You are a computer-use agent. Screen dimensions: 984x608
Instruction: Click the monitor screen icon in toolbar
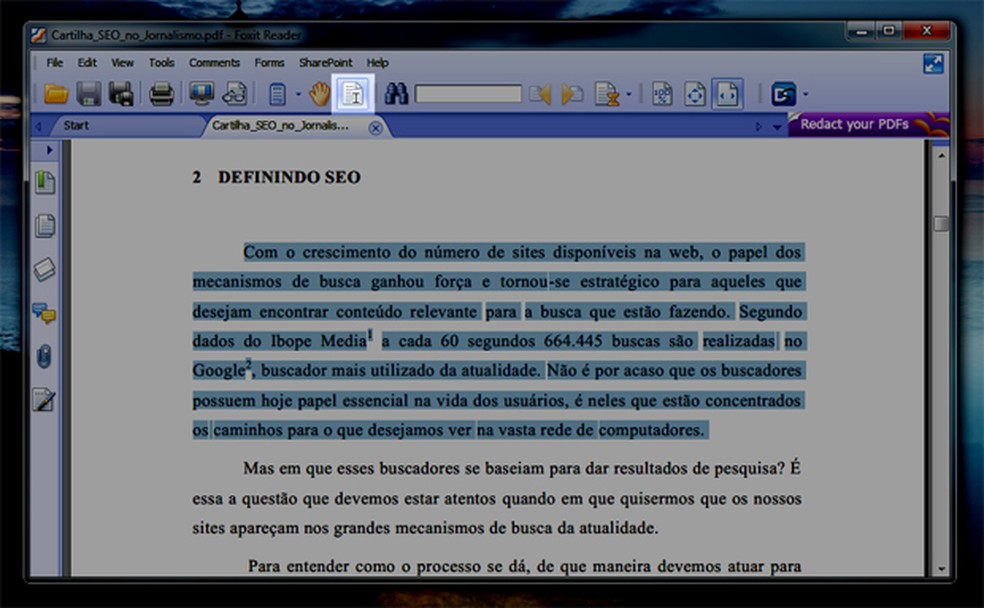[201, 94]
